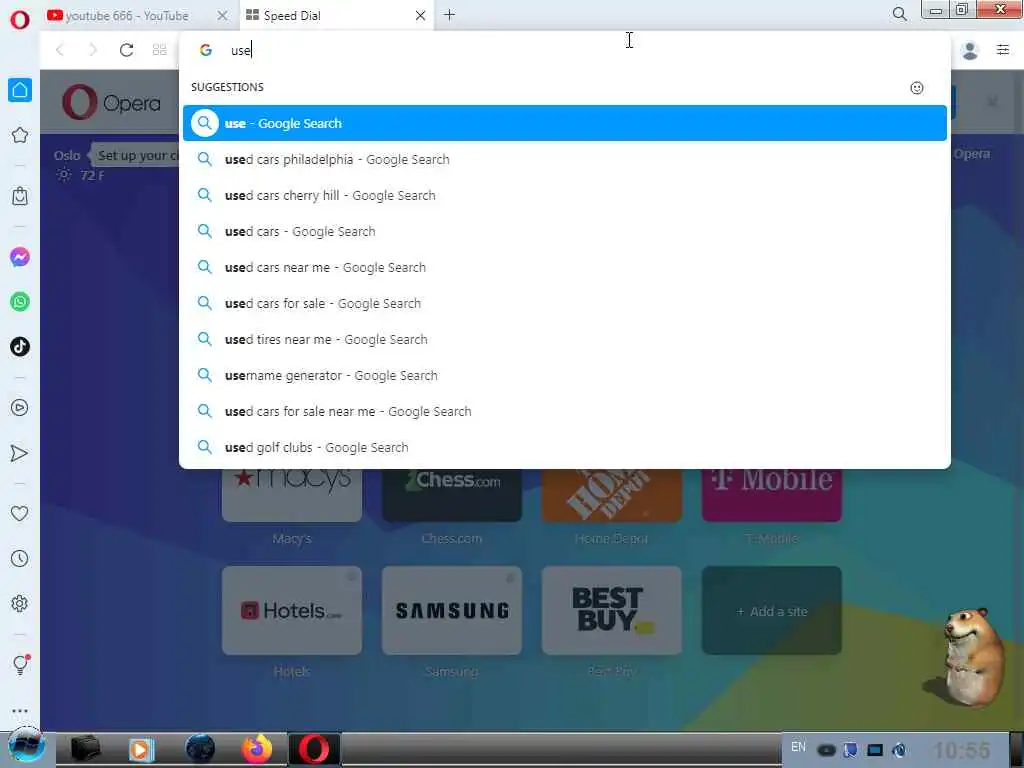Screen dimensions: 1024x768
Task: Open WhatsApp in sidebar
Action: click(x=20, y=302)
